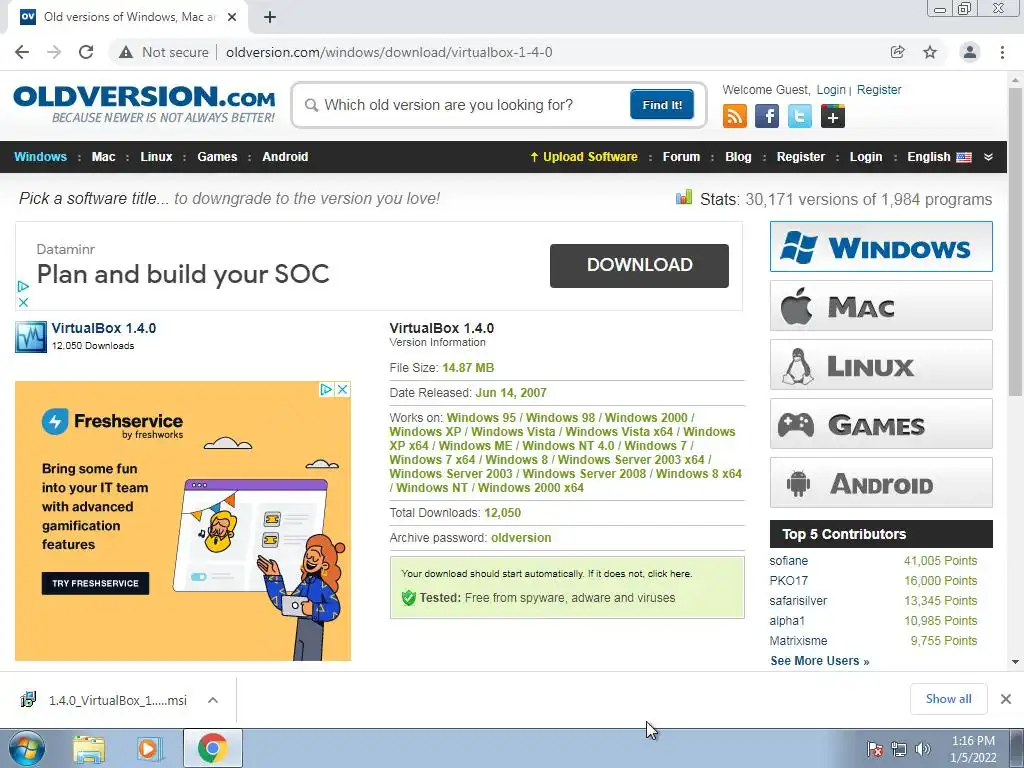The width and height of the screenshot is (1024, 768).
Task: Open the Twitter social icon
Action: [799, 117]
